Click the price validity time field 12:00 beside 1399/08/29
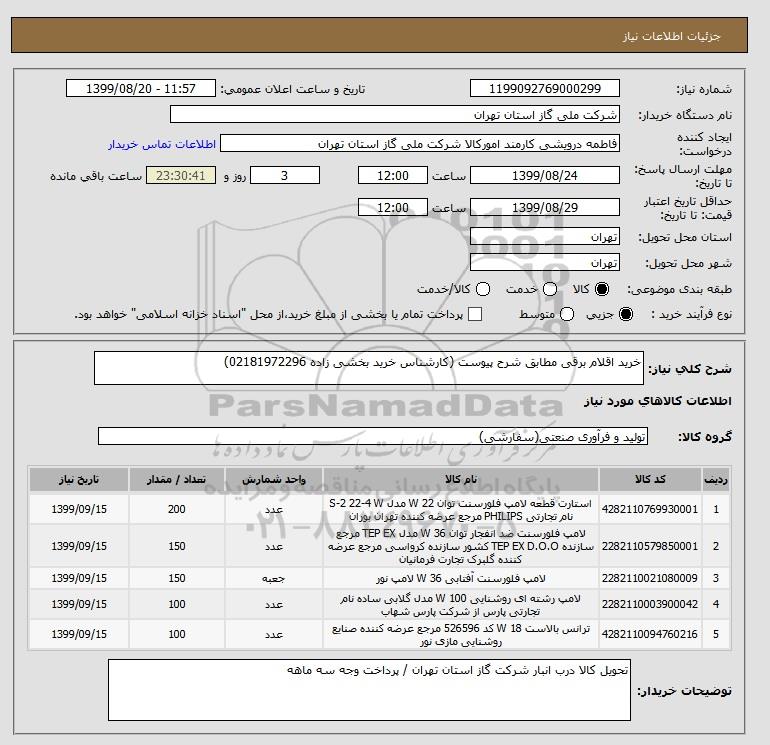 tap(393, 207)
